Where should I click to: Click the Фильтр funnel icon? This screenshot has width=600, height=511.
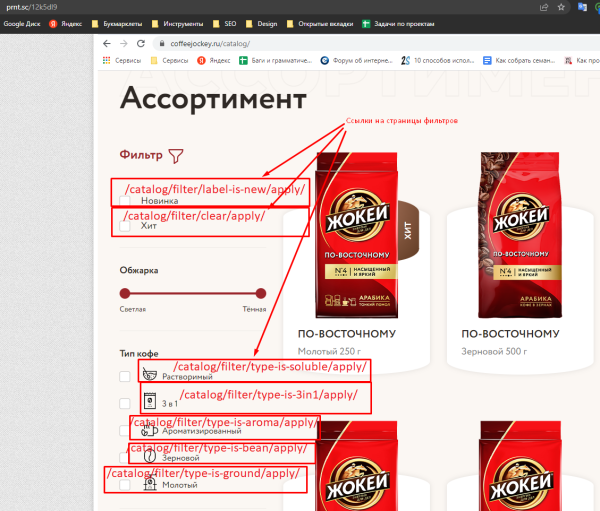coord(176,156)
